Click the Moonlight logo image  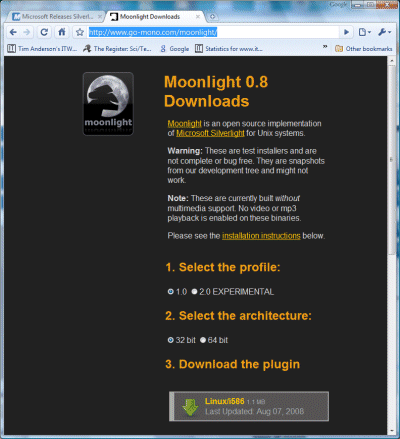pos(108,104)
